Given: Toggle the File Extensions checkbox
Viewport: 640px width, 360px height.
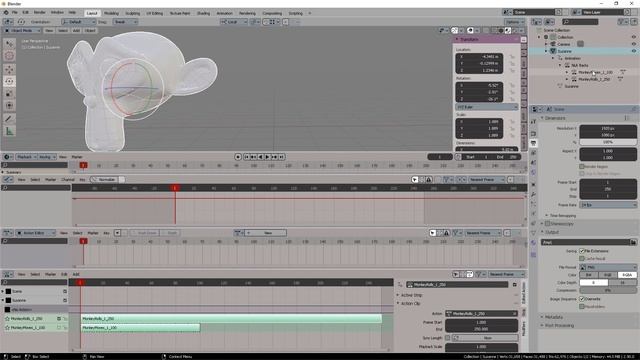Looking at the screenshot, I should pos(582,251).
